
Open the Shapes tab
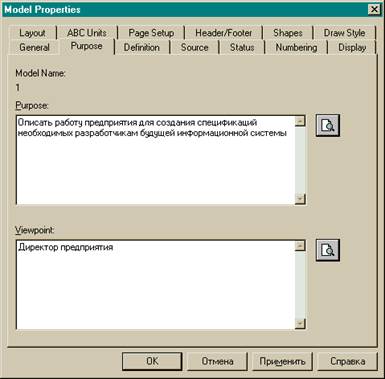click(288, 33)
